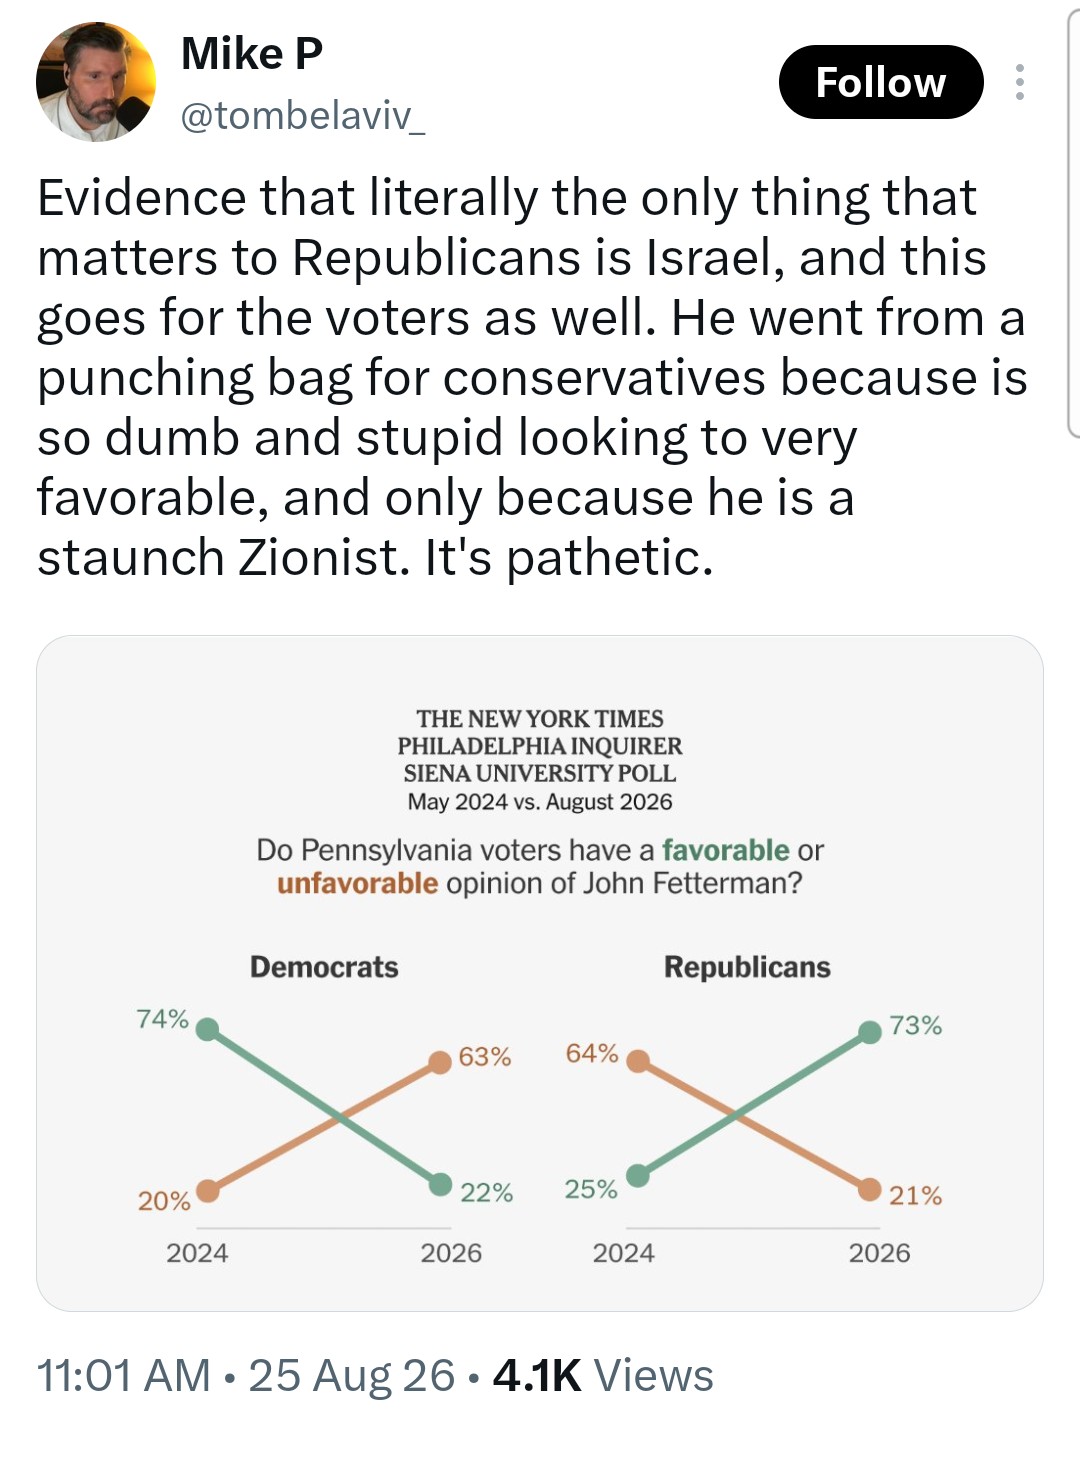Click the orange 64% Republicans data point

click(x=637, y=1061)
